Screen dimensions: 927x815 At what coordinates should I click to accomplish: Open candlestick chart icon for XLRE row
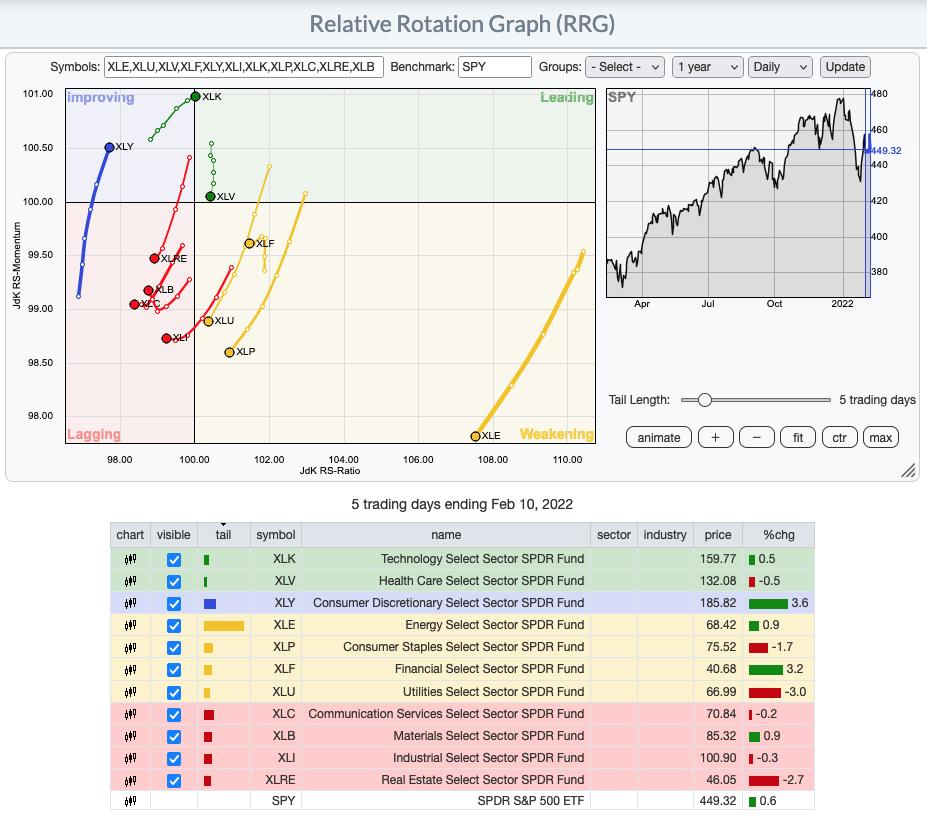130,781
